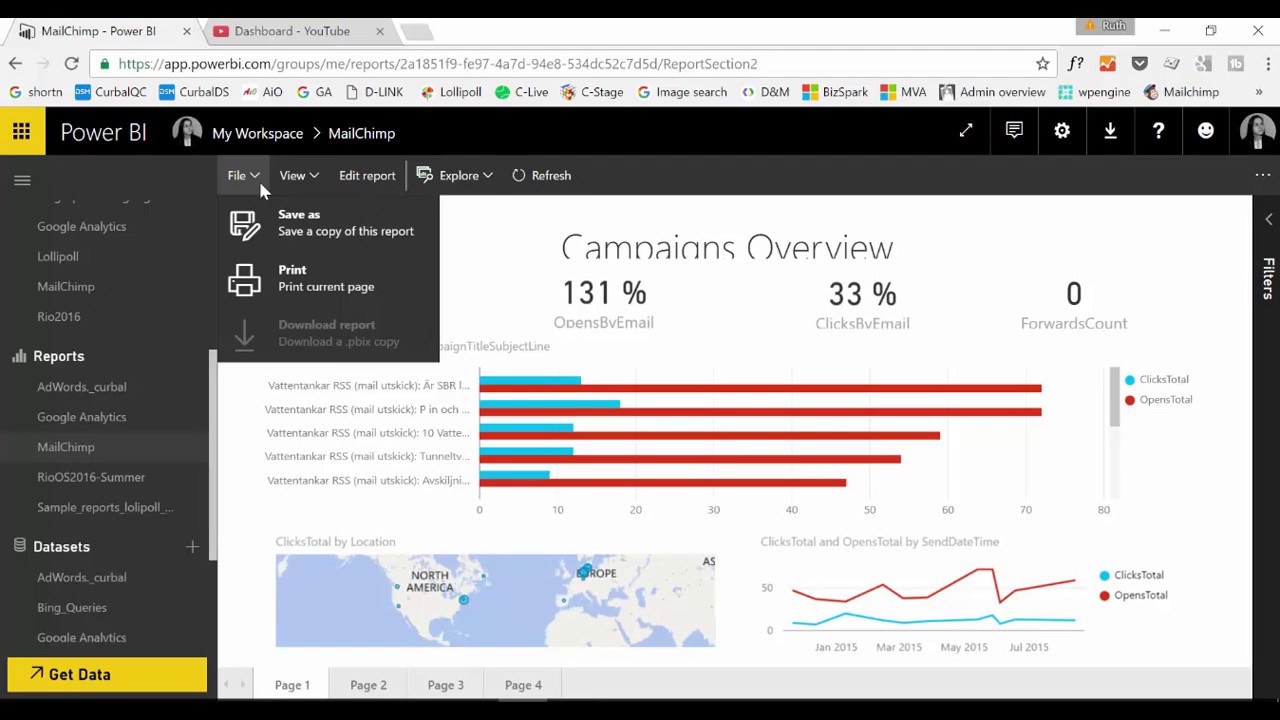Collapse the Reports section header
Screen dimensions: 1280x720
(58, 356)
